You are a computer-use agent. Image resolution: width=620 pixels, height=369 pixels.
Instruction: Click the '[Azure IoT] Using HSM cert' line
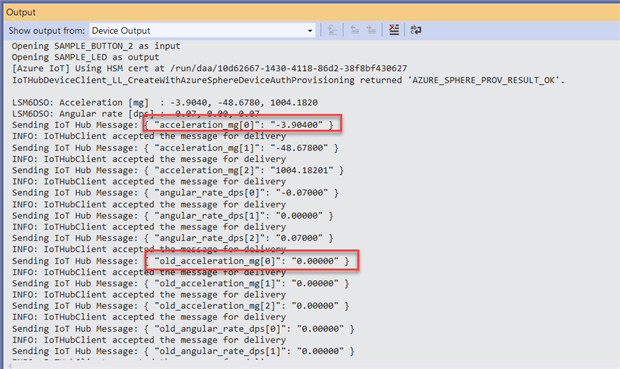[210, 68]
